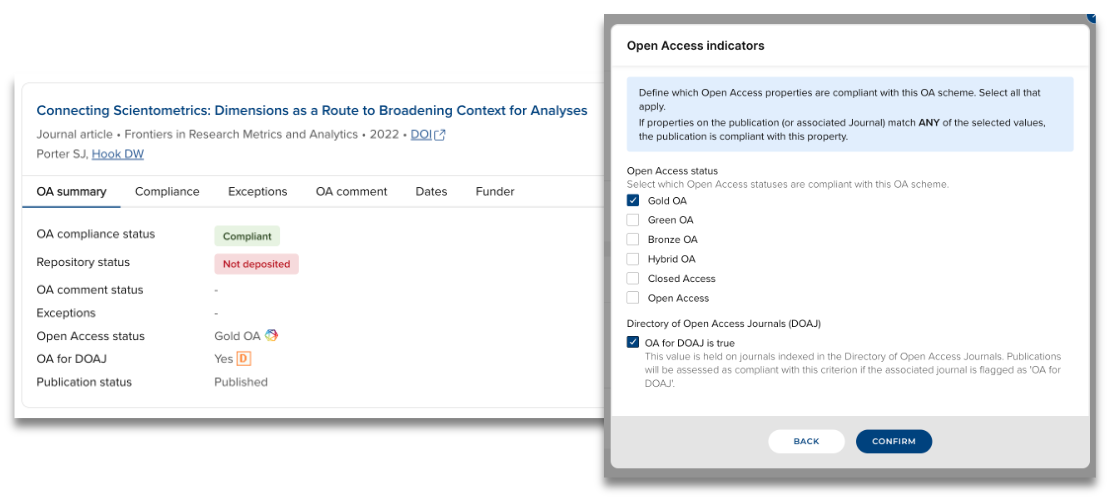Click the Back button

point(806,441)
